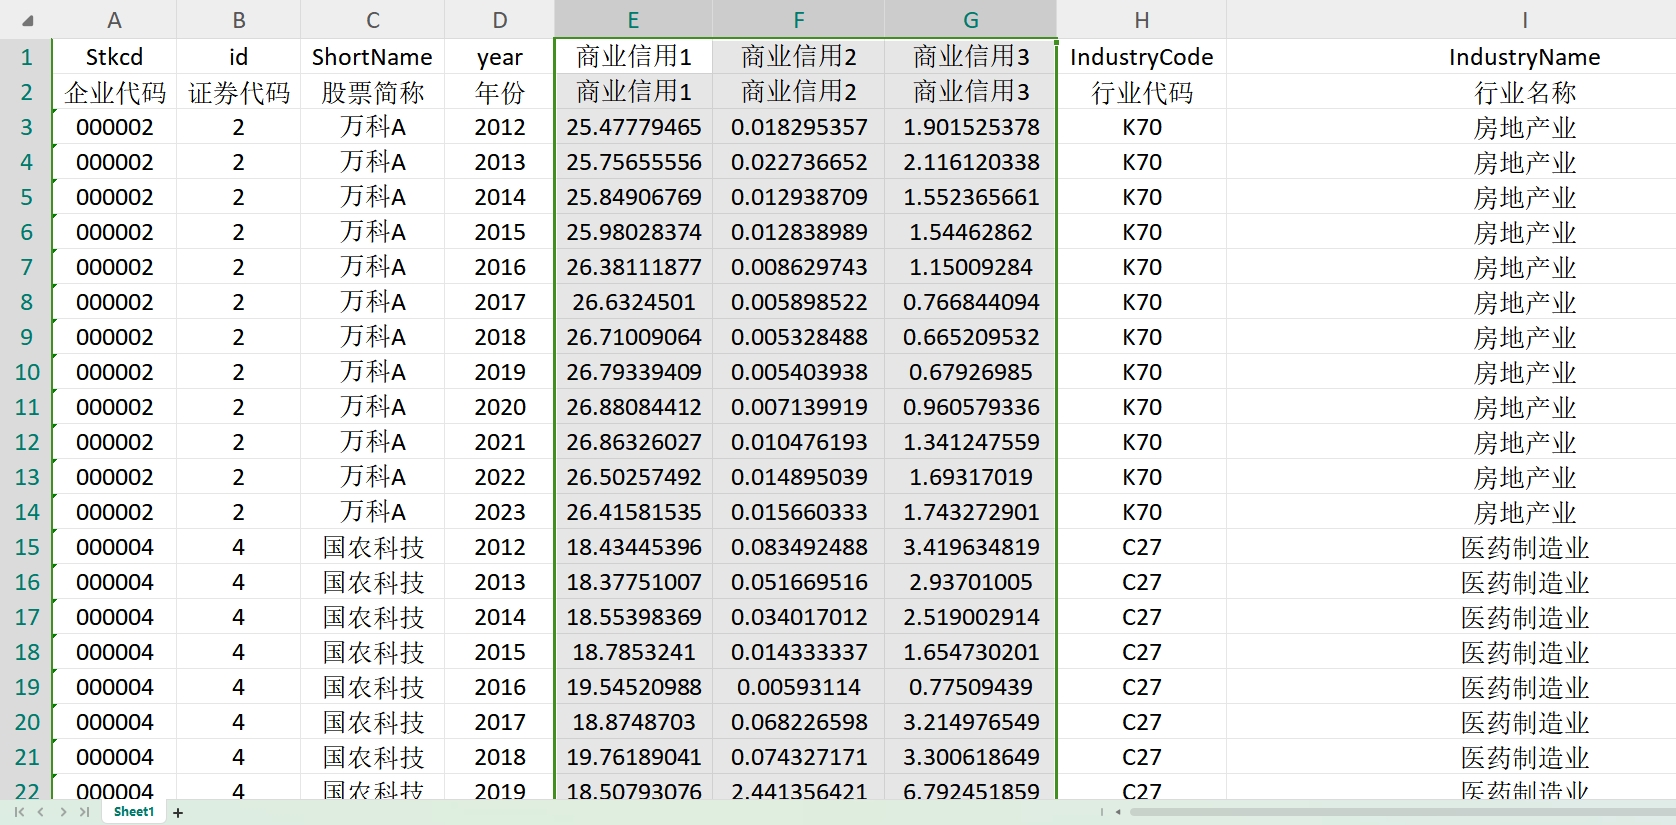Click the "企业代码" cell

pyautogui.click(x=114, y=92)
